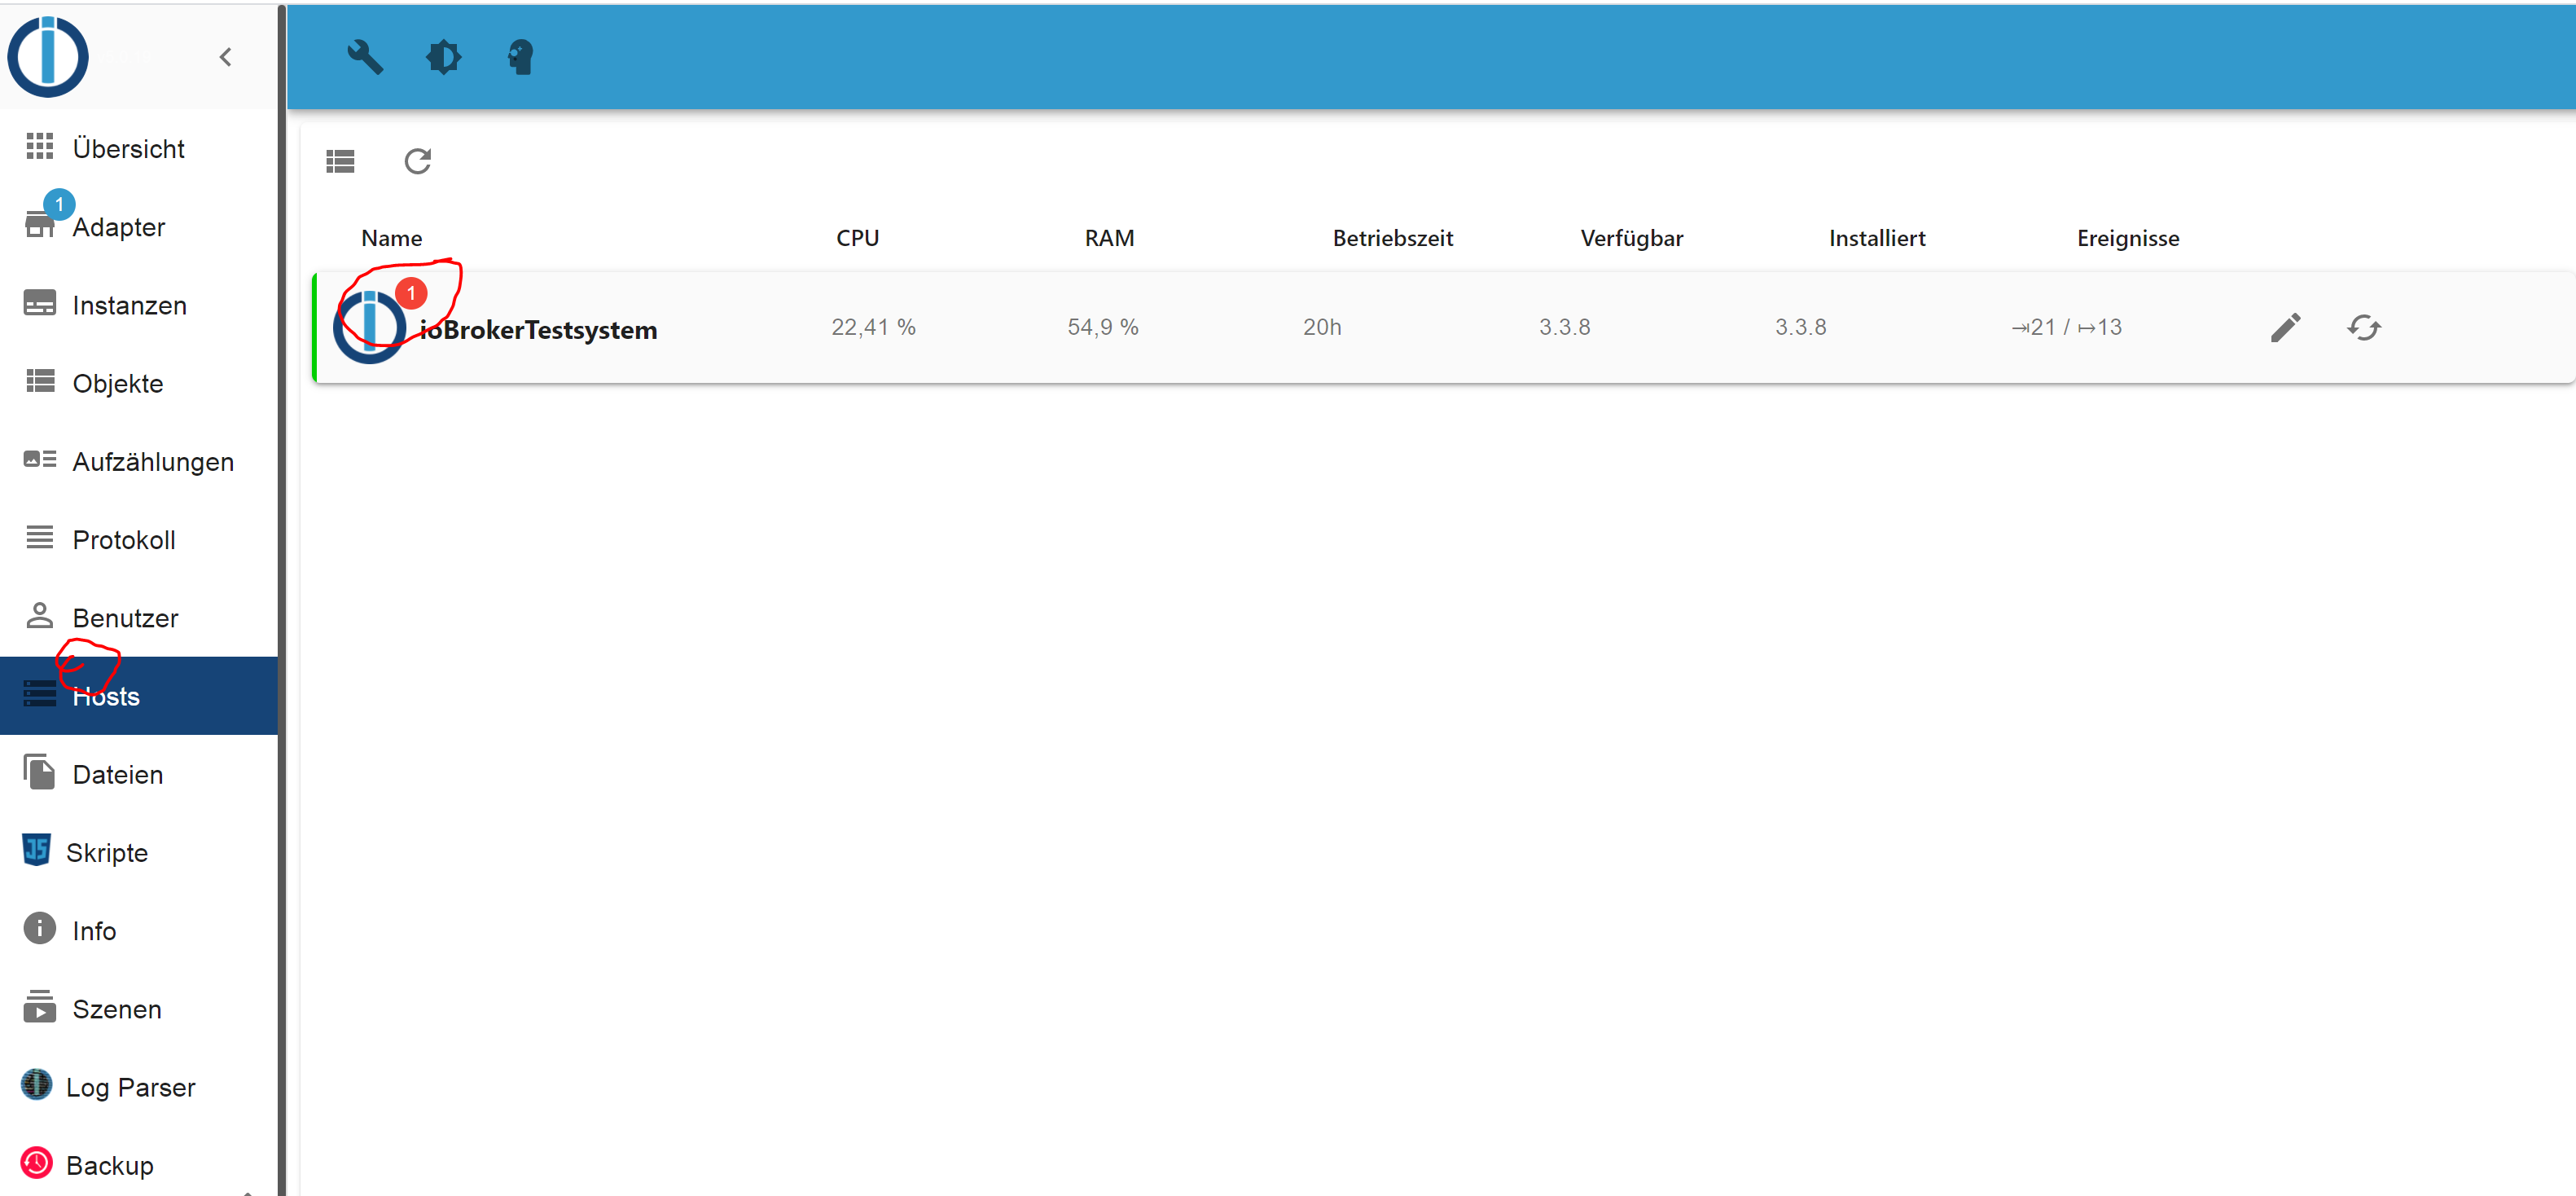The width and height of the screenshot is (2576, 1196).
Task: Select the Adapter section in the sidebar
Action: coord(118,227)
